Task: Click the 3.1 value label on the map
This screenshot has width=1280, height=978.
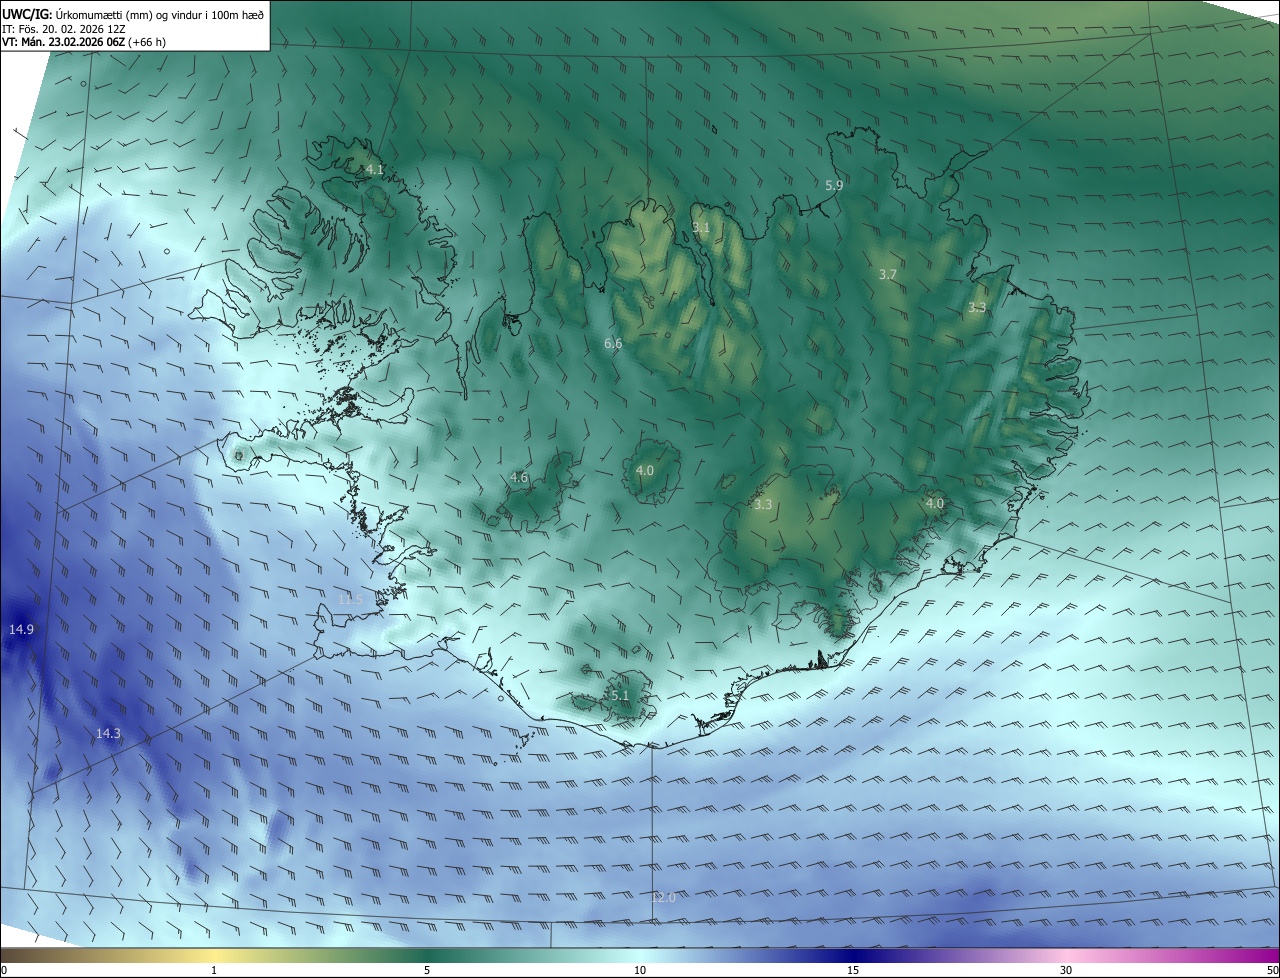Action: pos(701,228)
